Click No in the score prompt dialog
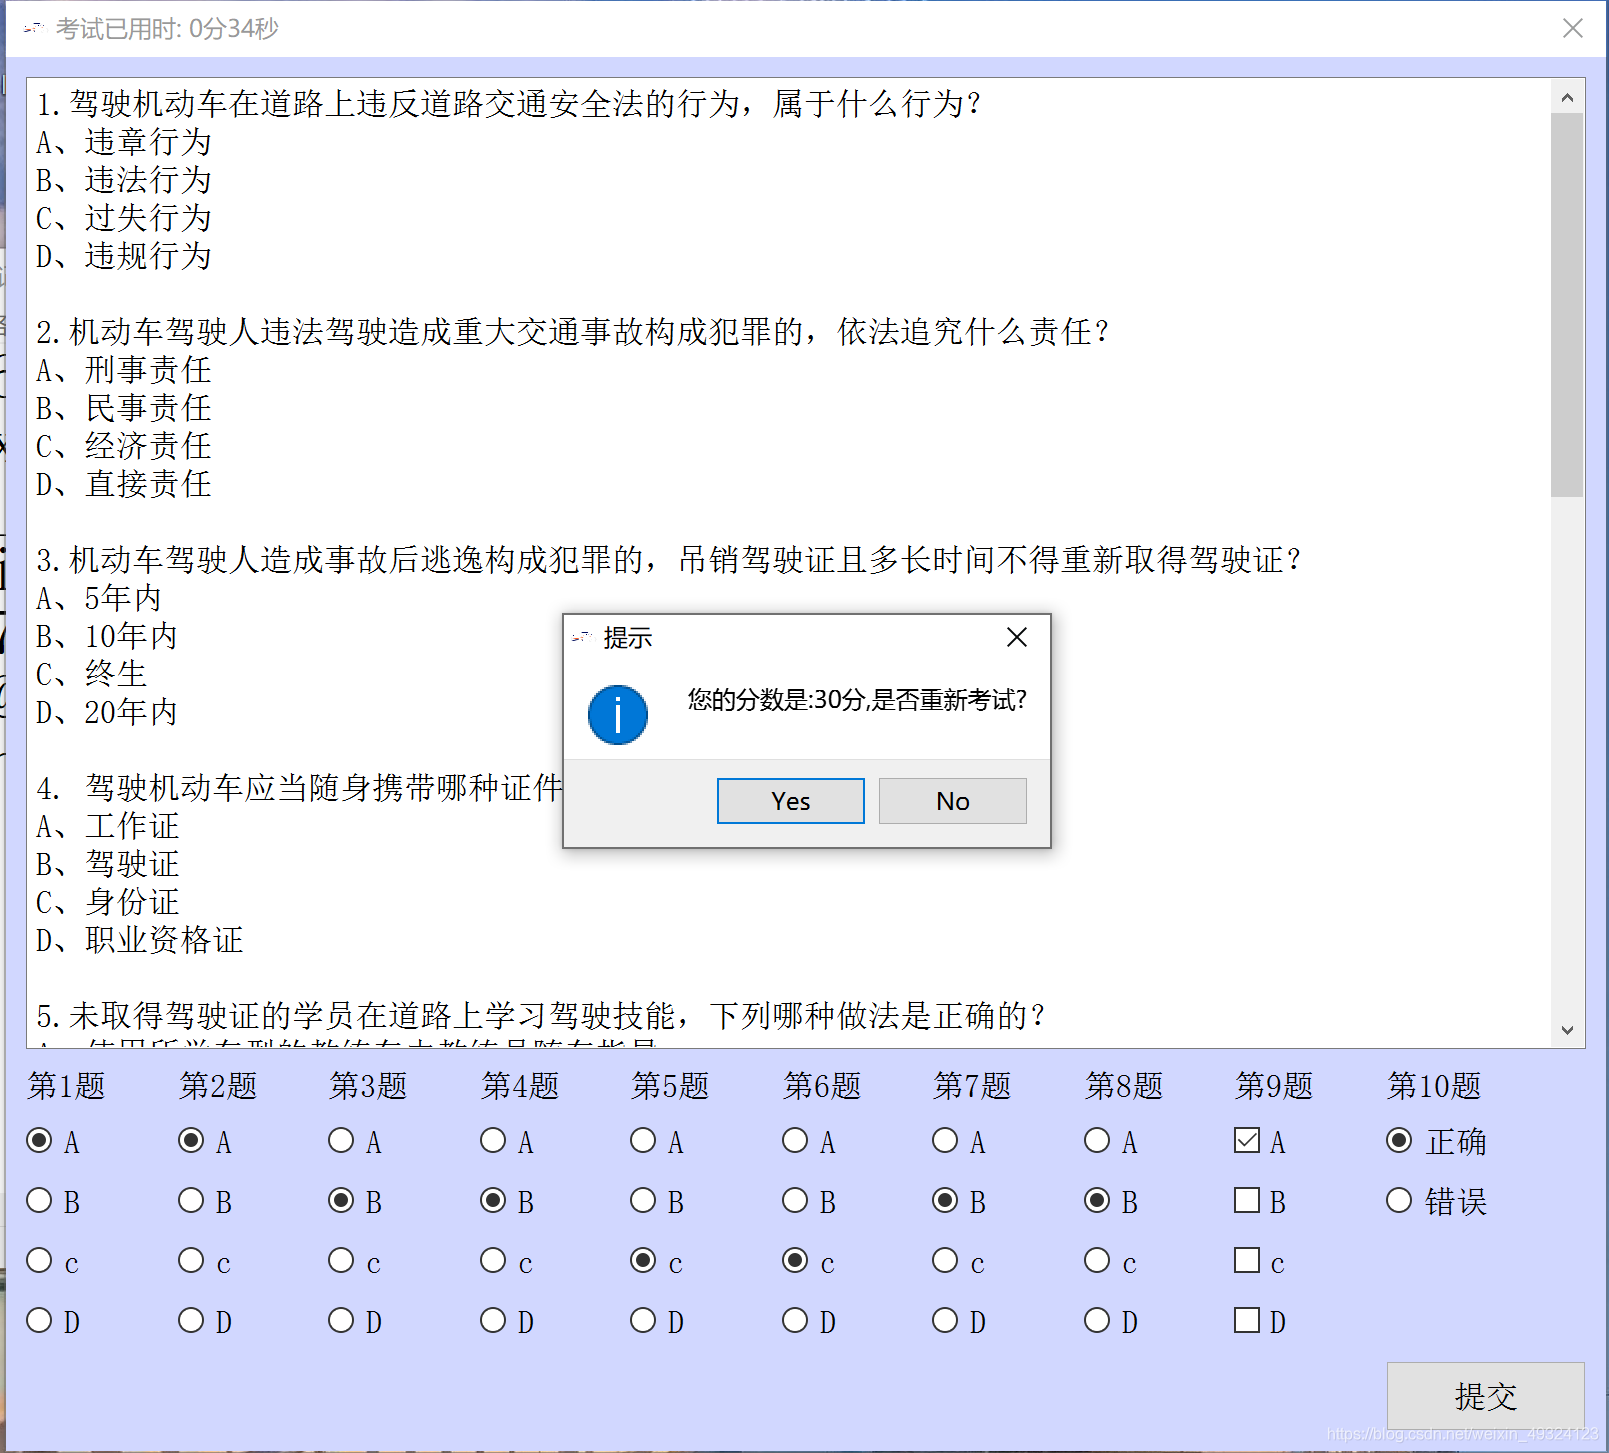The height and width of the screenshot is (1453, 1609). (952, 801)
